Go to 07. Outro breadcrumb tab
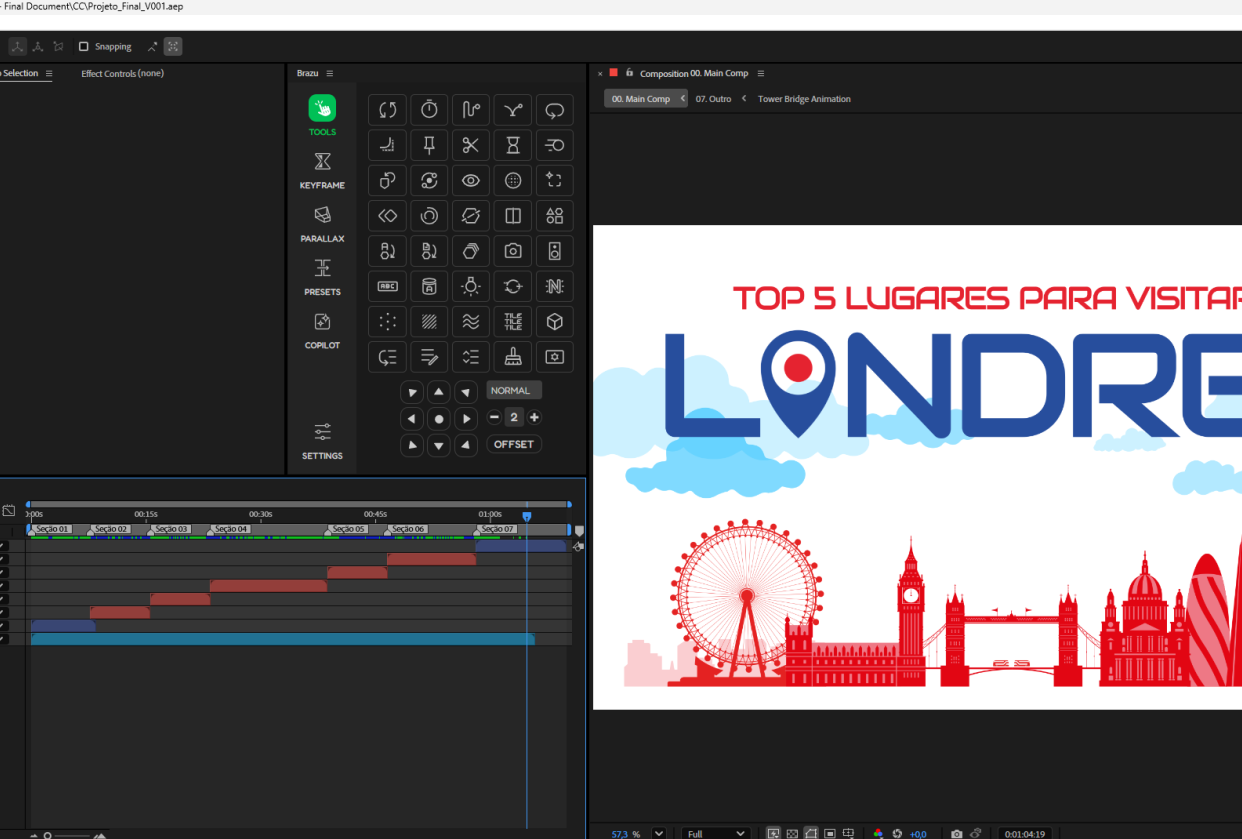This screenshot has height=839, width=1242. (x=713, y=99)
